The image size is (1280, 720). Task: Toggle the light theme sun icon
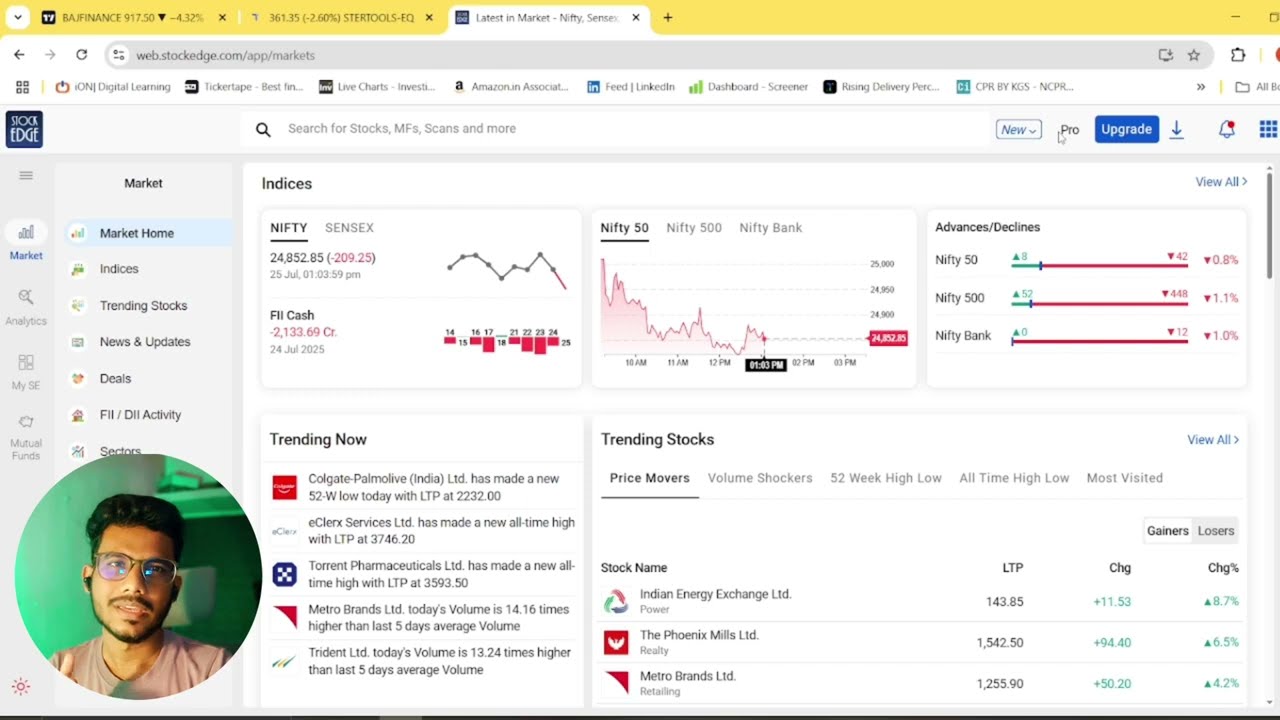click(21, 686)
